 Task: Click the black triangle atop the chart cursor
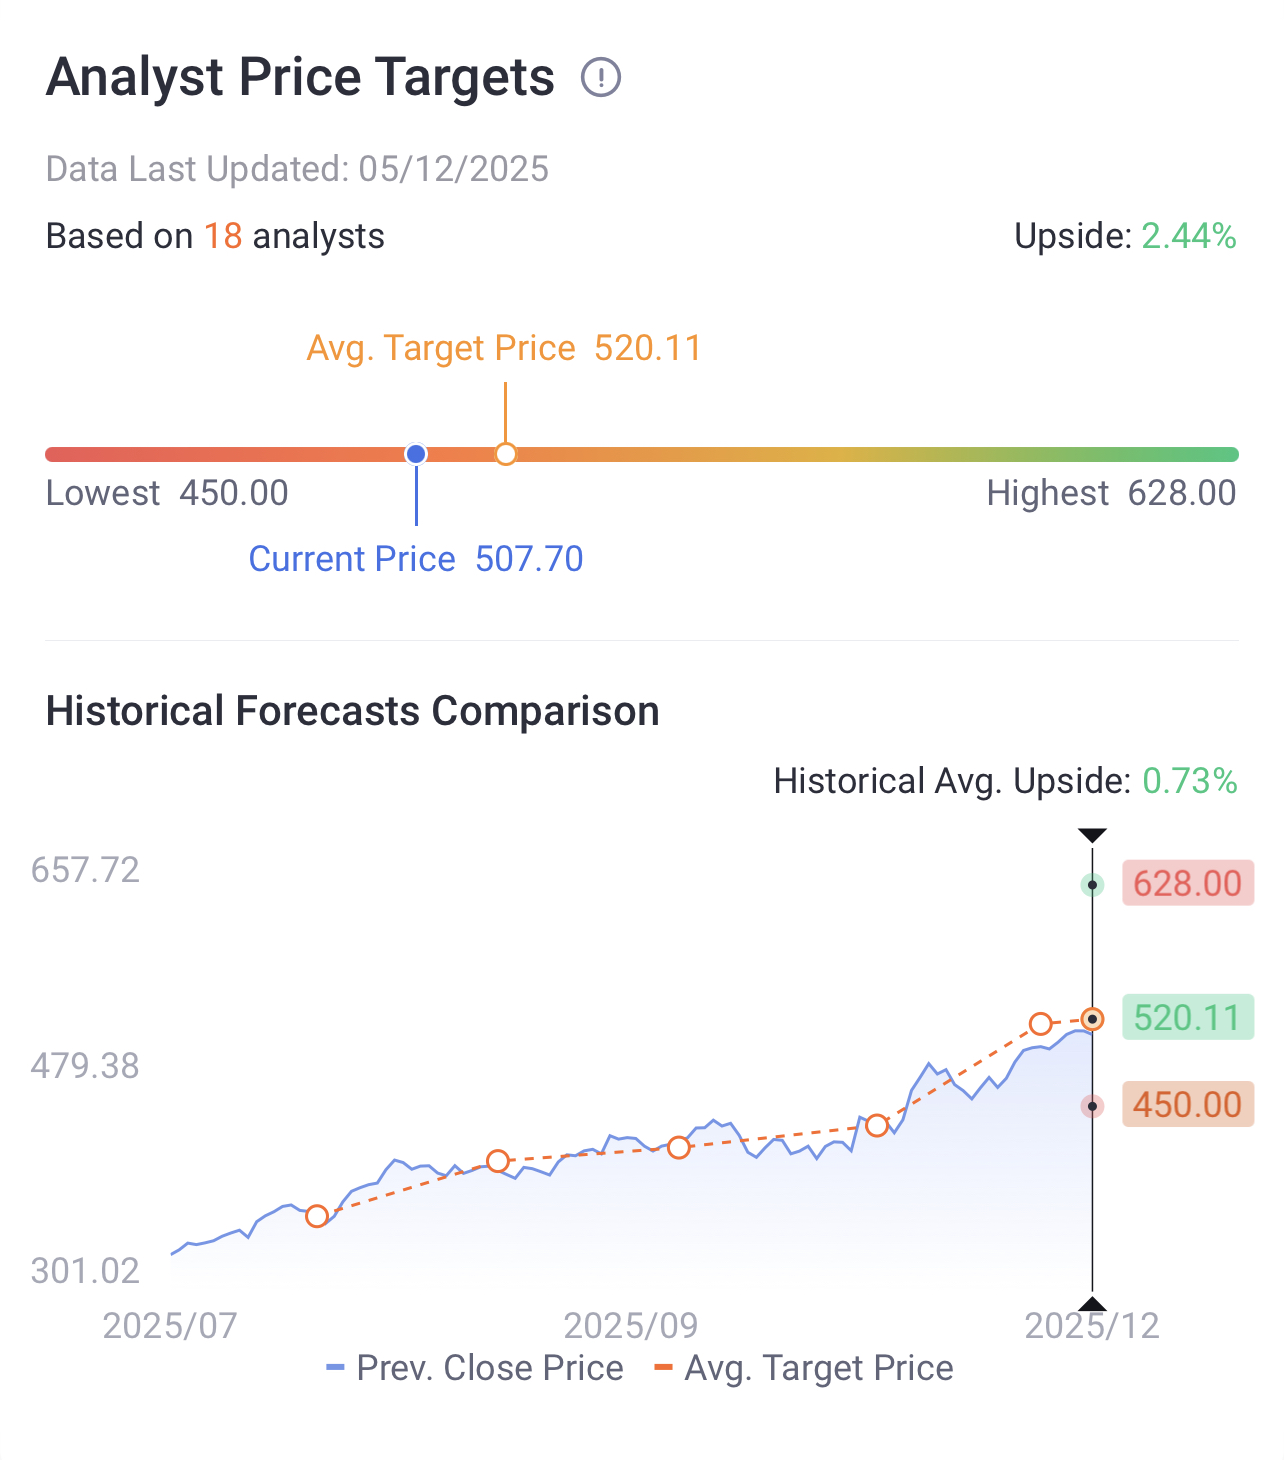click(x=1092, y=835)
